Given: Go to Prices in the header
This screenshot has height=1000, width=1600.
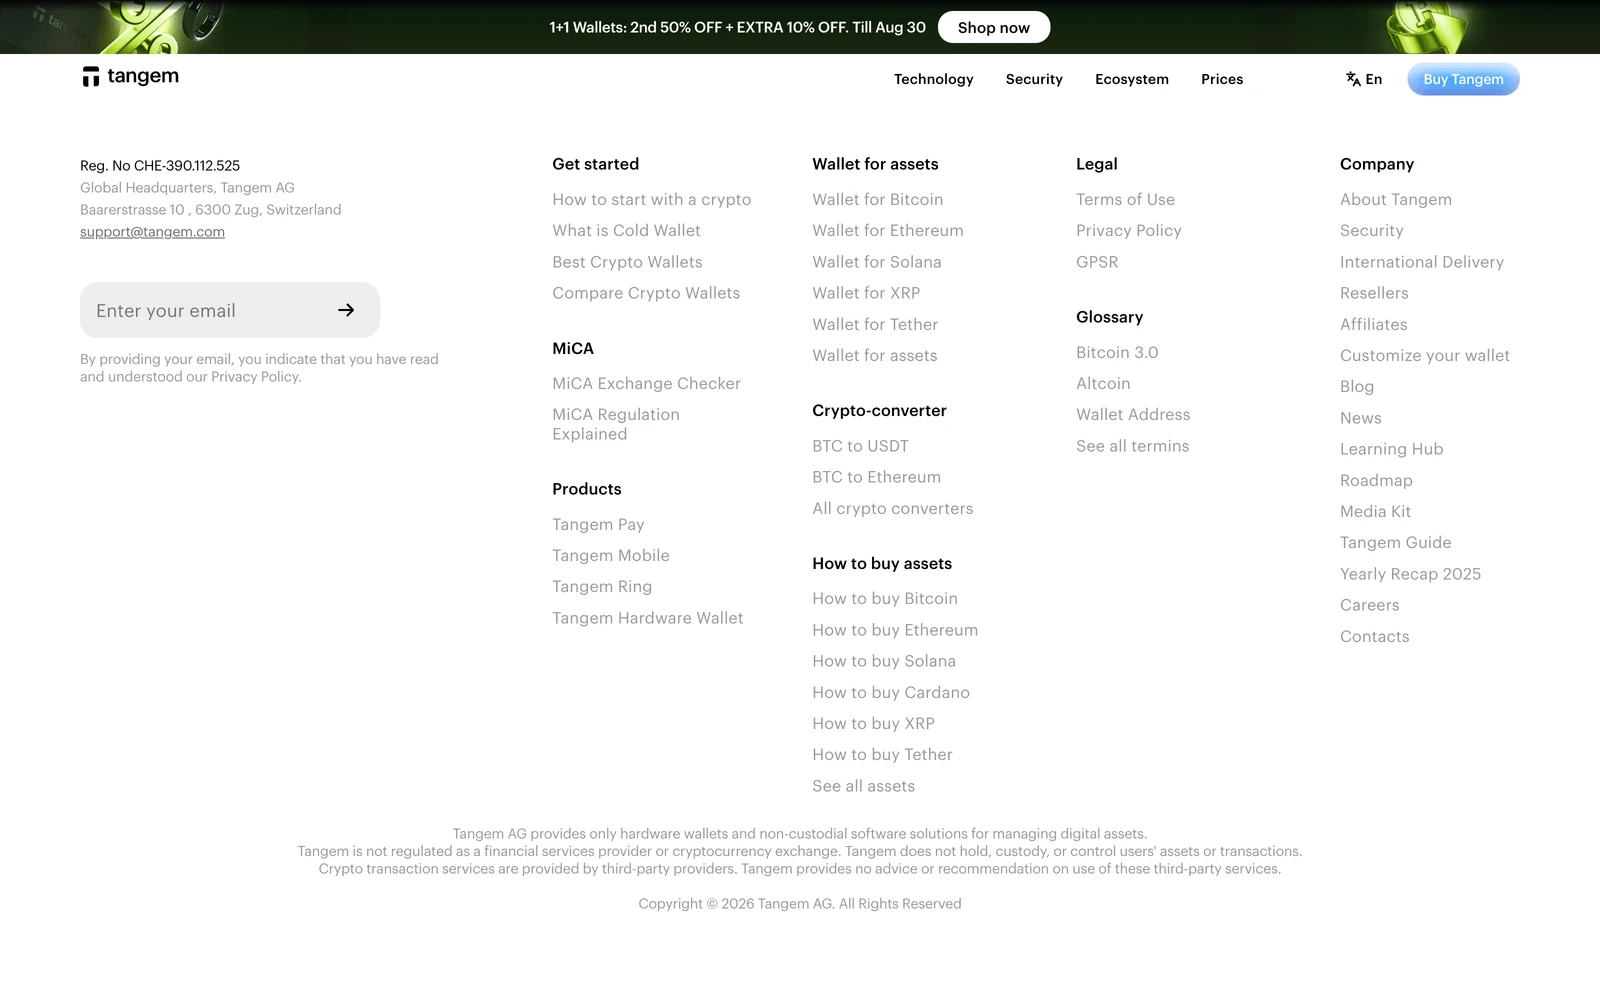Looking at the screenshot, I should pos(1222,79).
